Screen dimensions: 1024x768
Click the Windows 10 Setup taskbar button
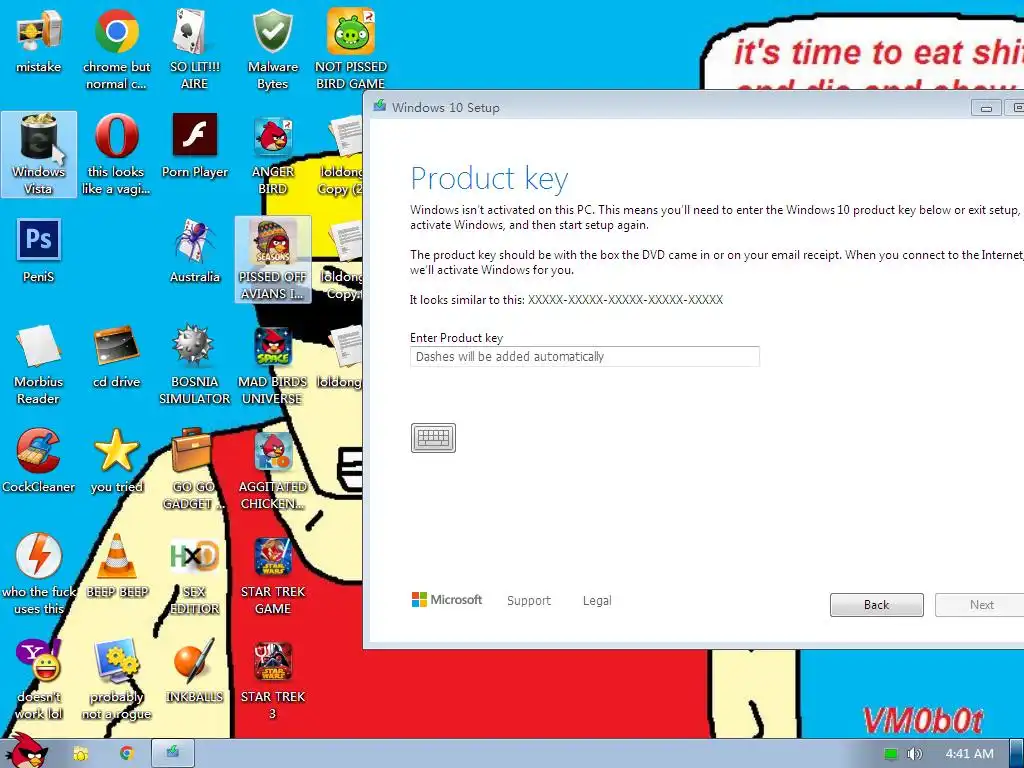[x=172, y=754]
